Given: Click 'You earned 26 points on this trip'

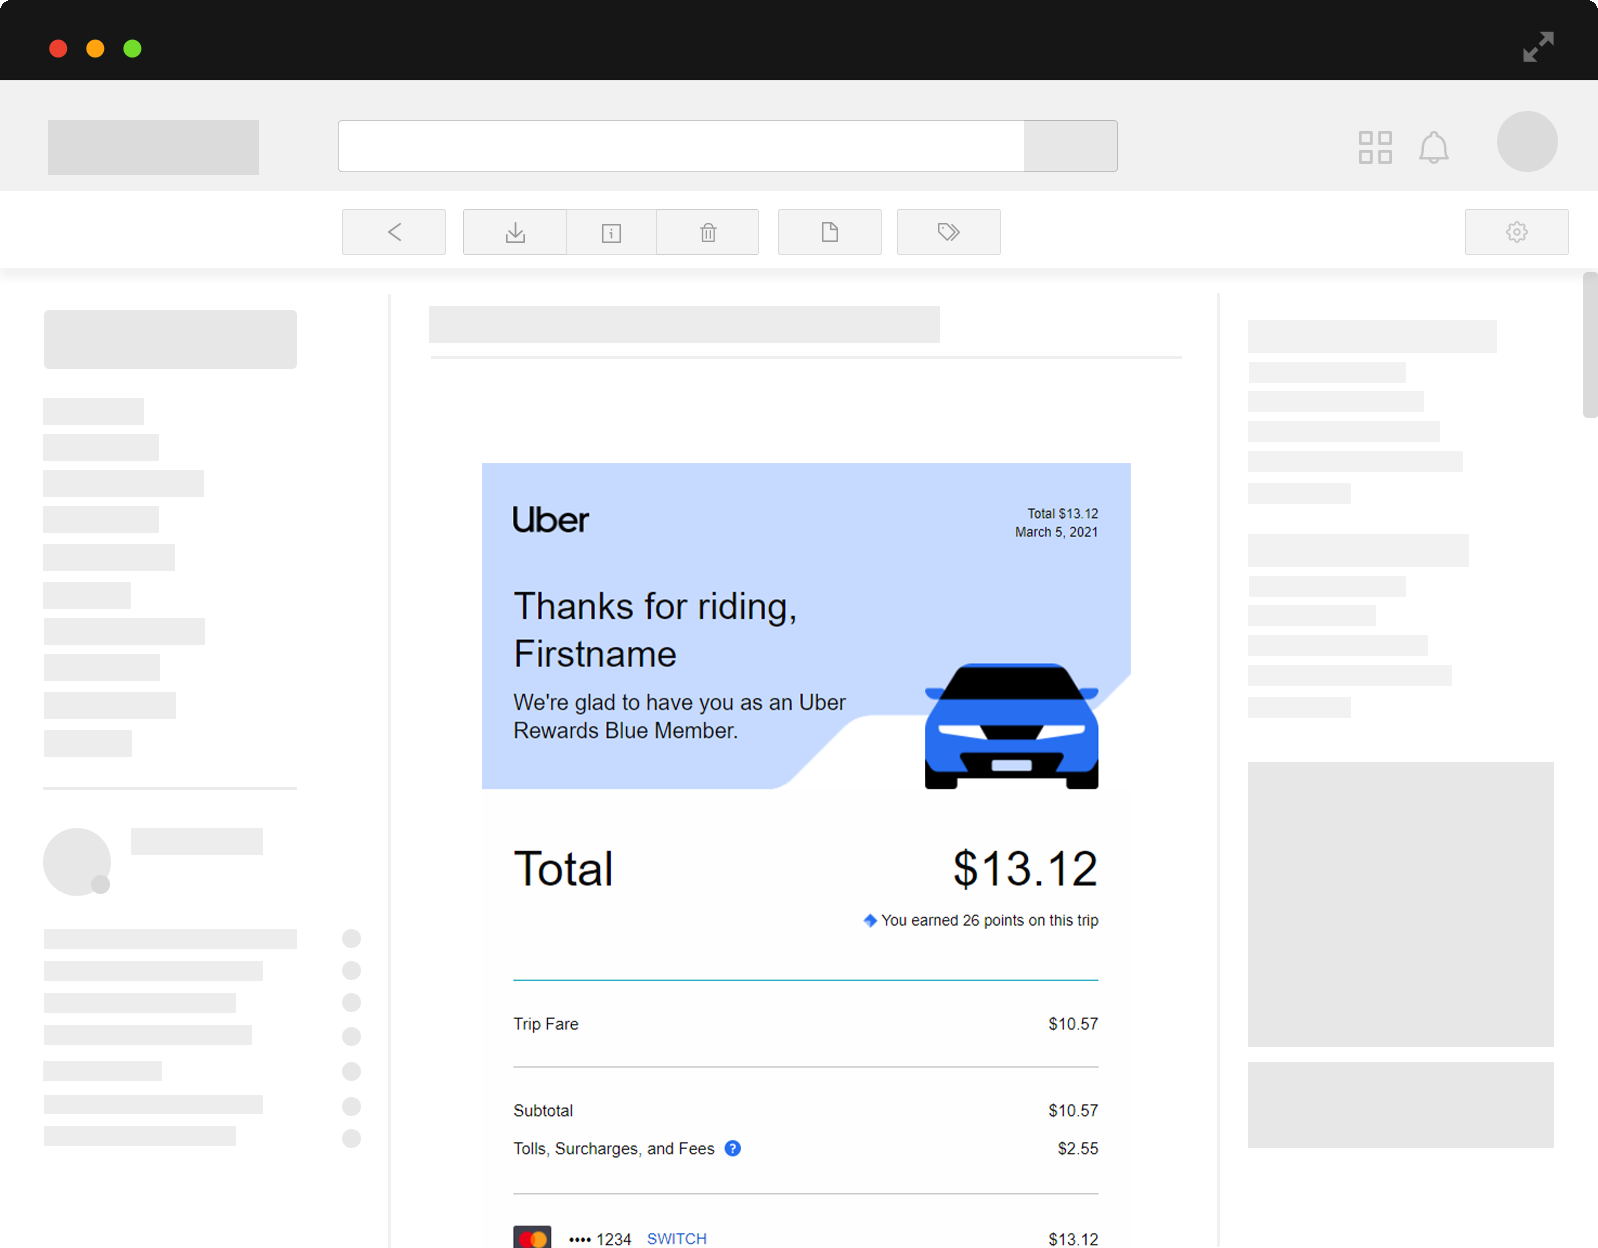Looking at the screenshot, I should click(990, 920).
